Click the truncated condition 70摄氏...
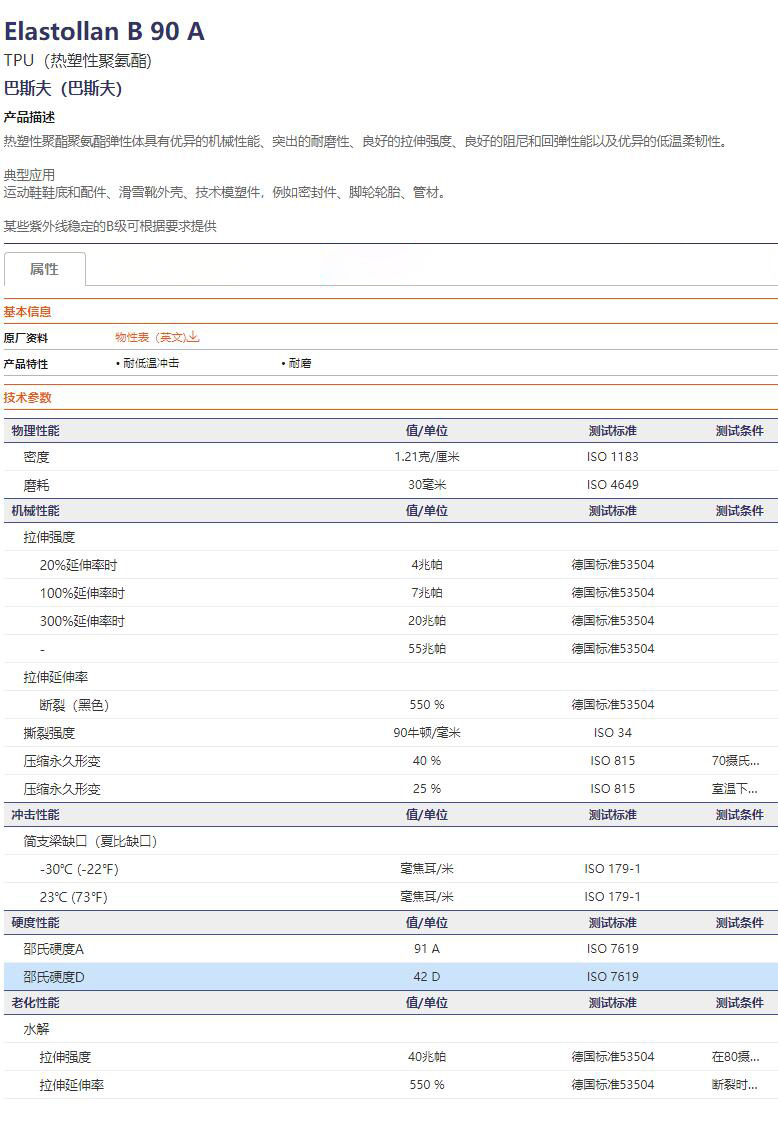Viewport: 778px width, 1124px height. [735, 761]
